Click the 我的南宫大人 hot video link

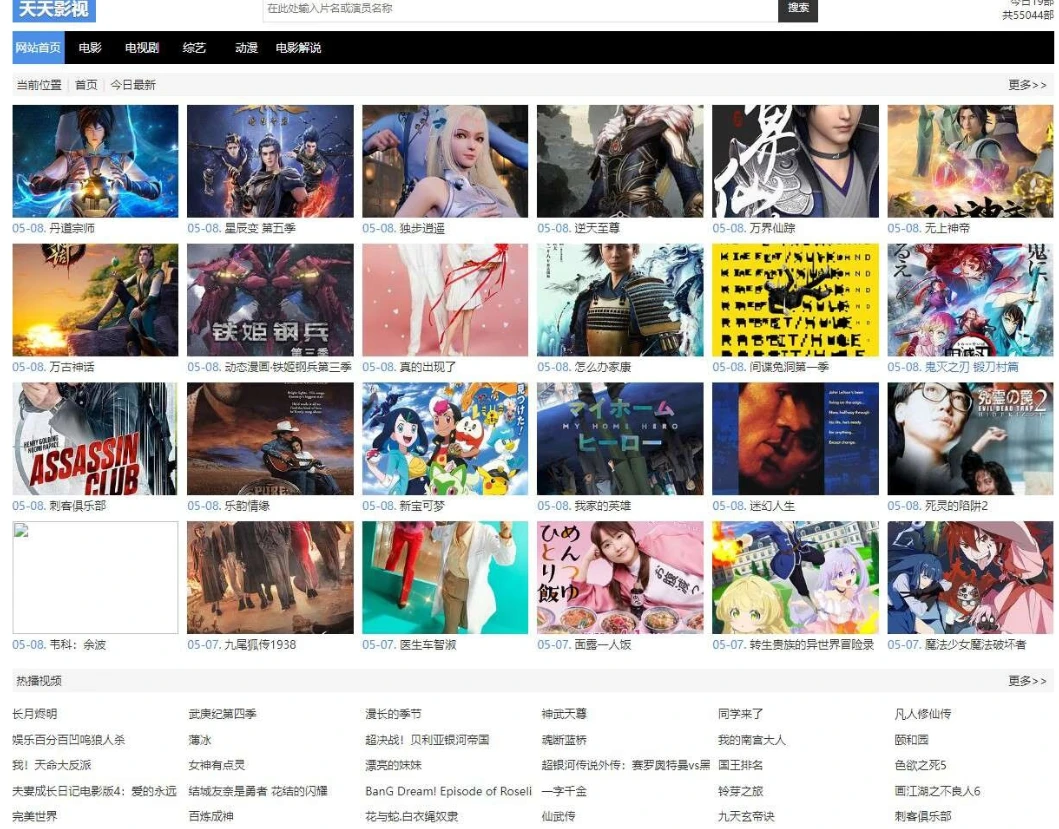pyautogui.click(x=752, y=740)
